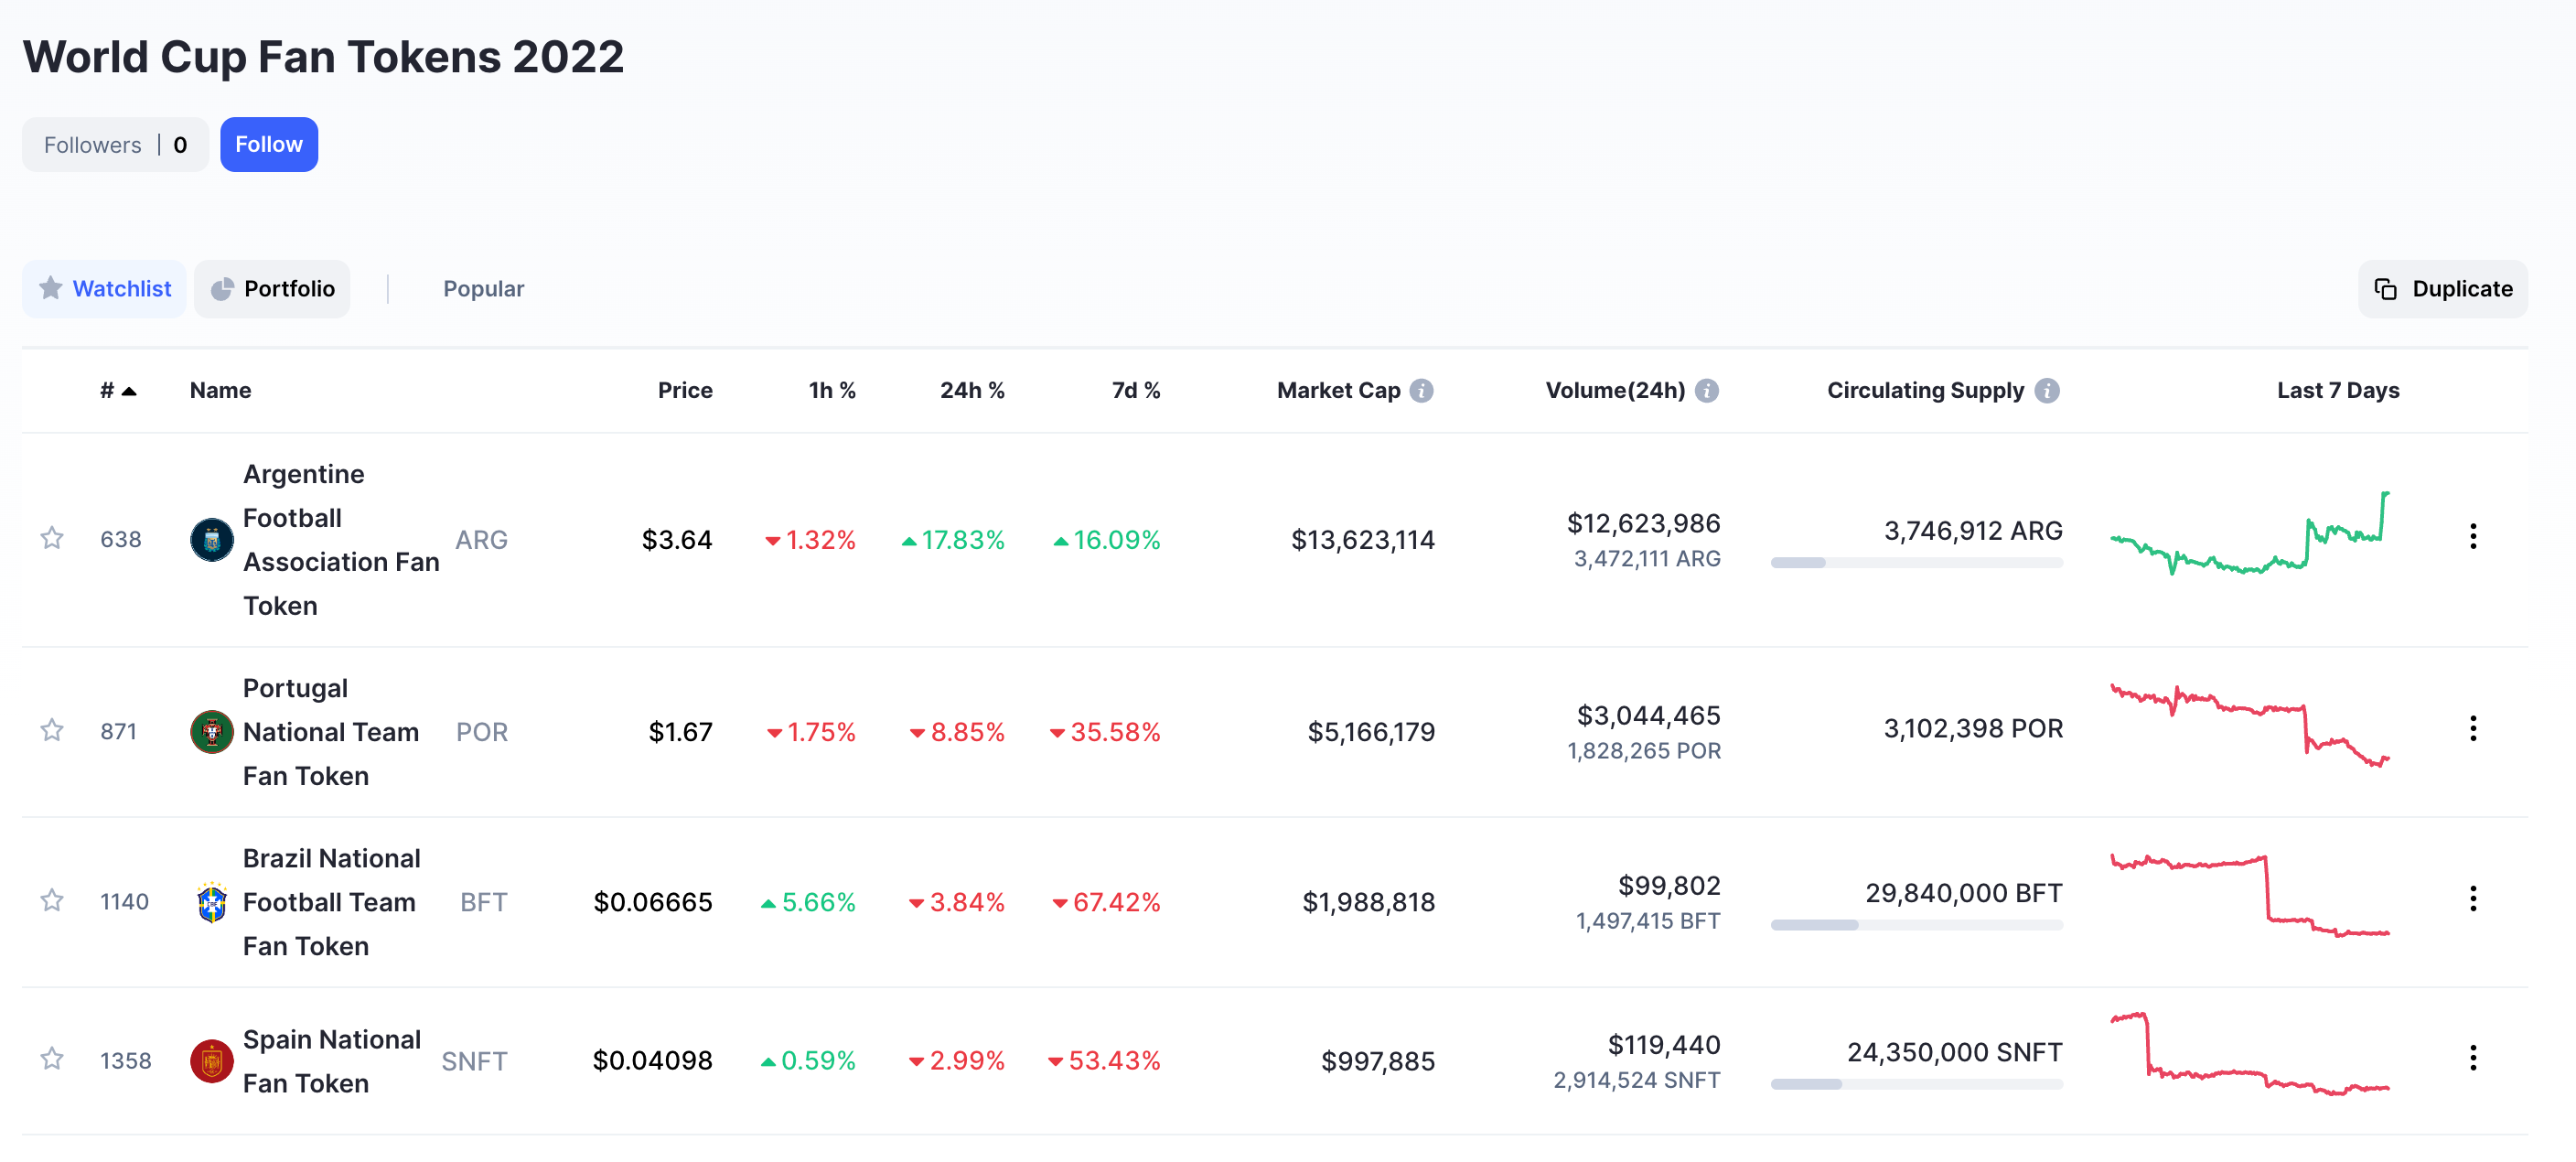Sort by the 24h % column header

tap(972, 391)
